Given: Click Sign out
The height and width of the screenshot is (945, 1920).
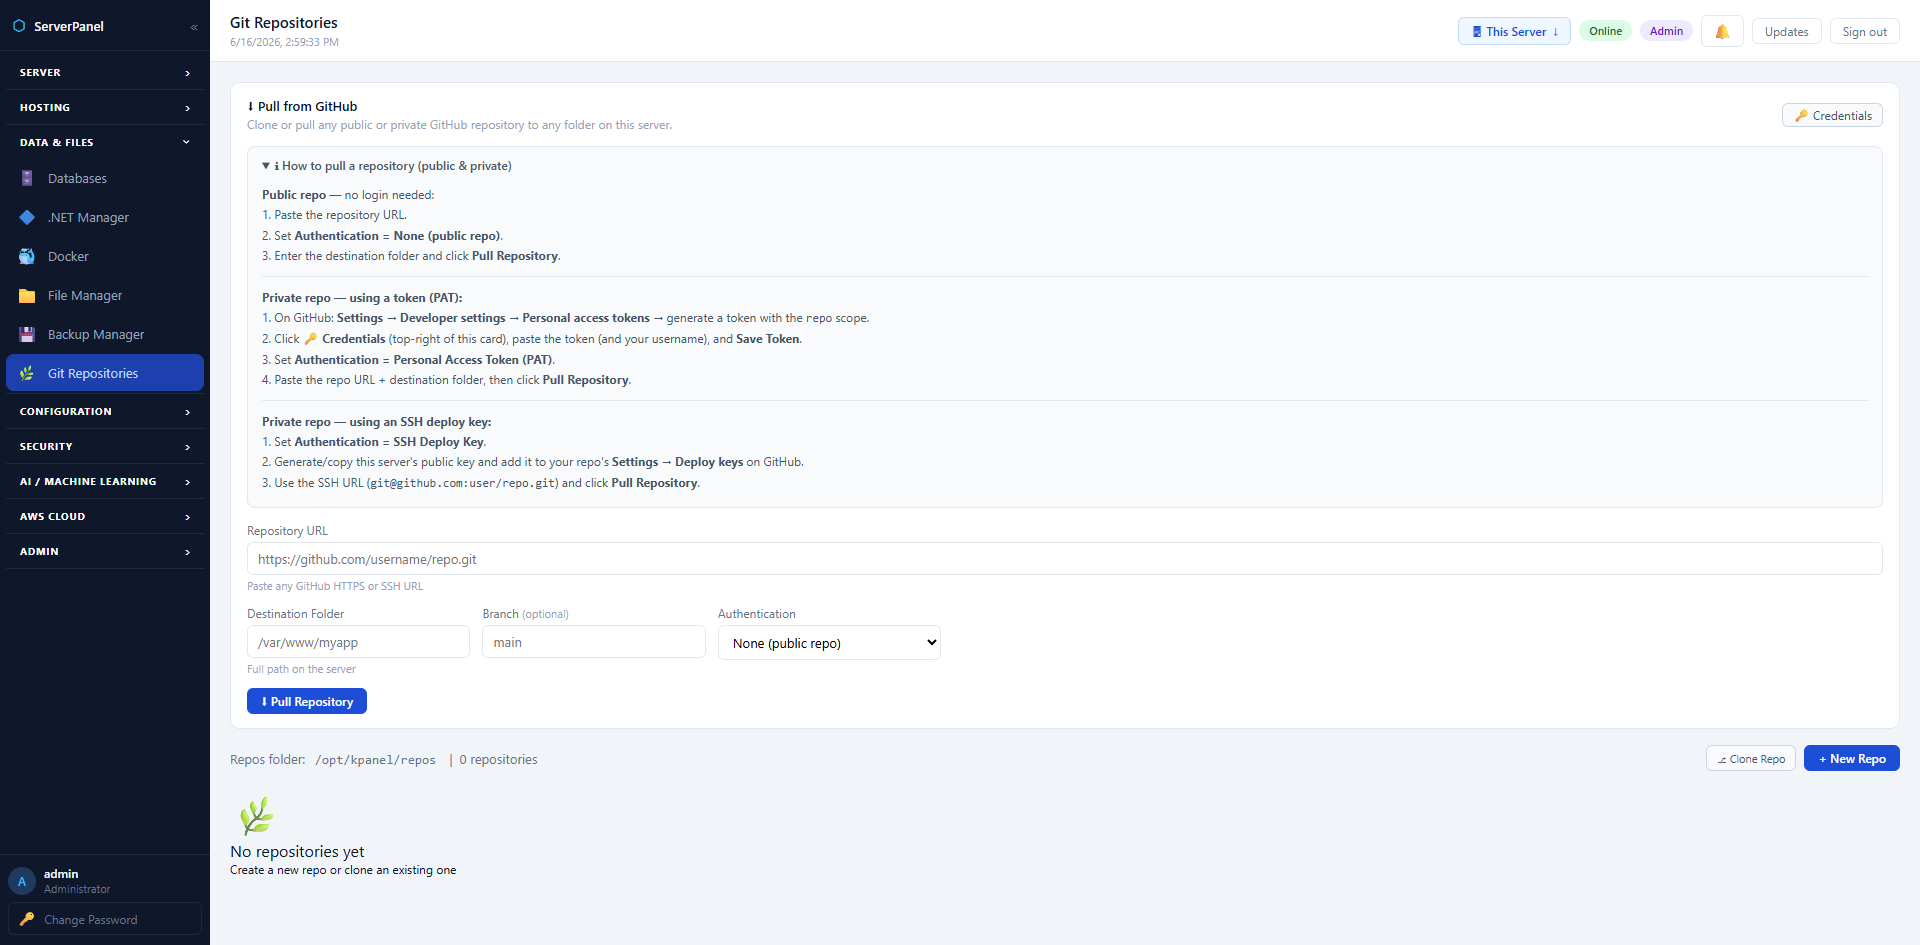Looking at the screenshot, I should coord(1864,32).
